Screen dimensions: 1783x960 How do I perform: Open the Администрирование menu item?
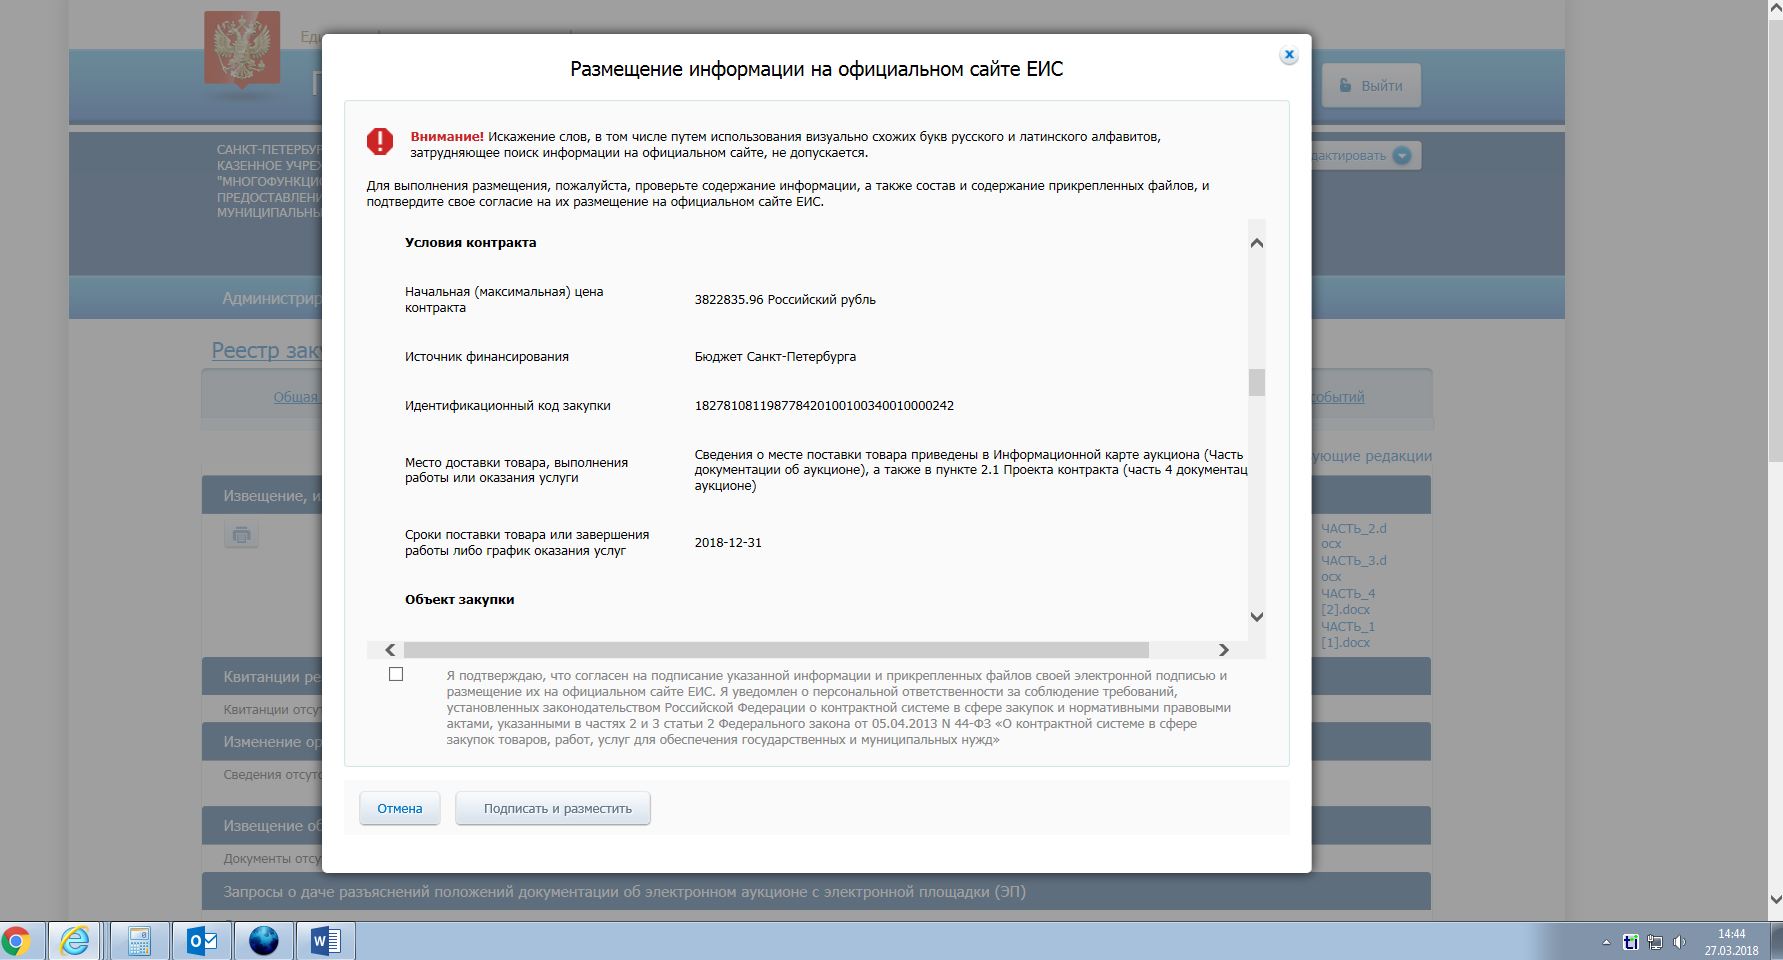tap(271, 299)
